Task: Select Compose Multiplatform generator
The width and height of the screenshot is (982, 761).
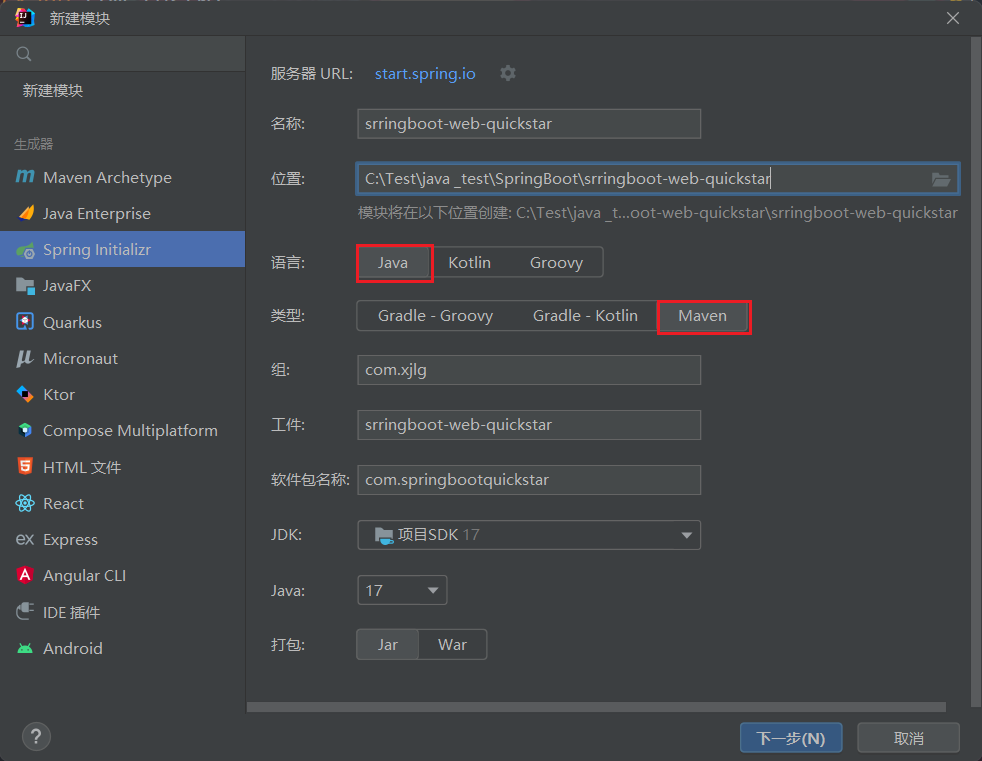Action: (122, 430)
